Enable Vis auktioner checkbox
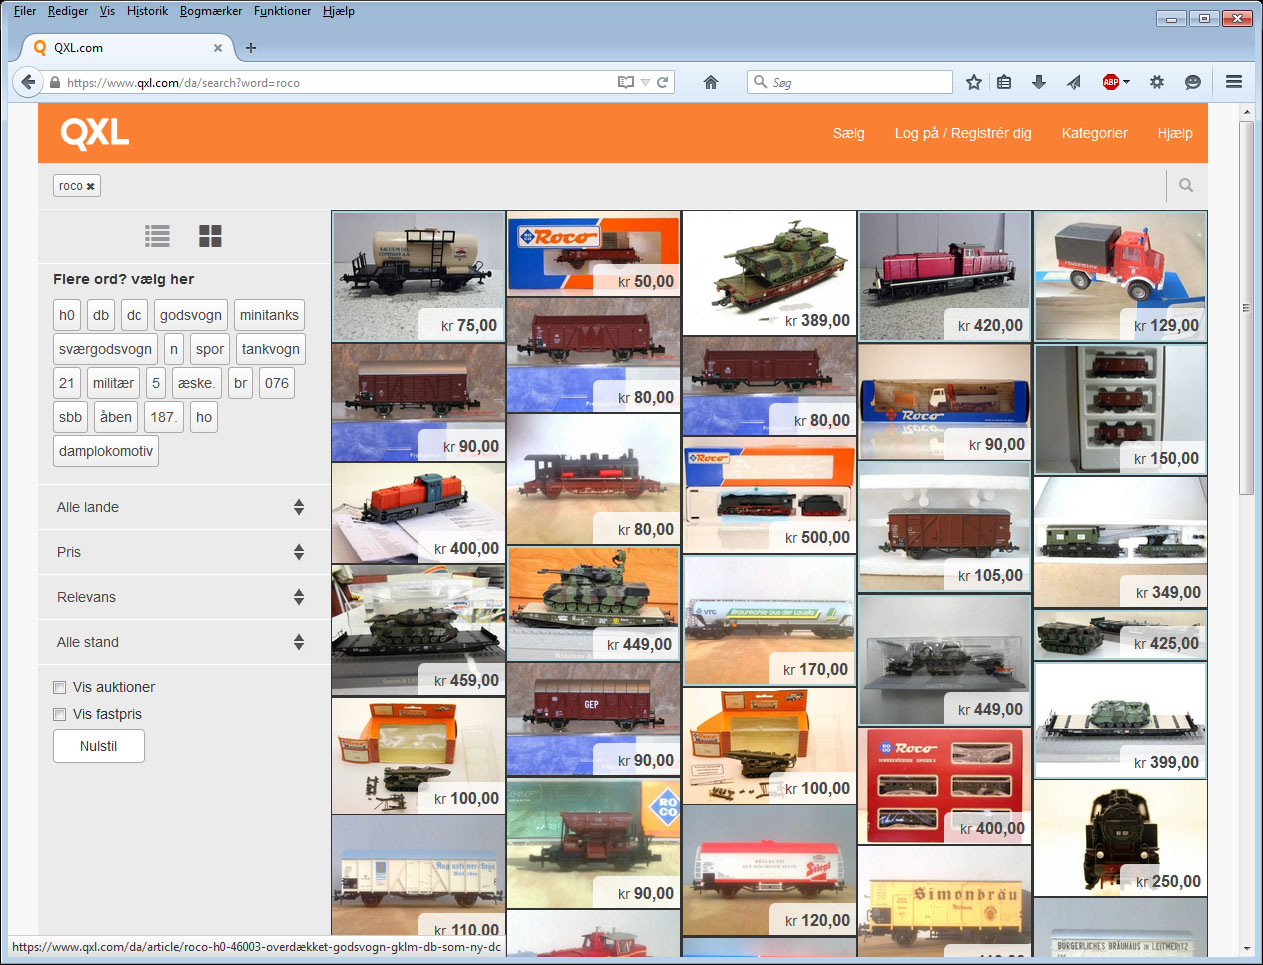This screenshot has height=965, width=1263. click(60, 687)
